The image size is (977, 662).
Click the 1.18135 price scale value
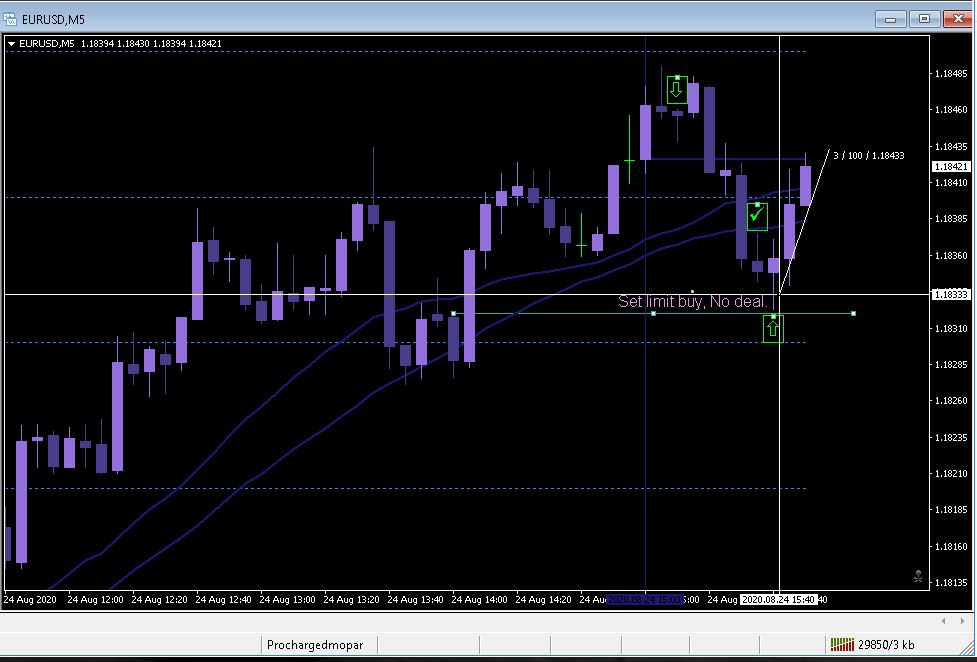(951, 583)
